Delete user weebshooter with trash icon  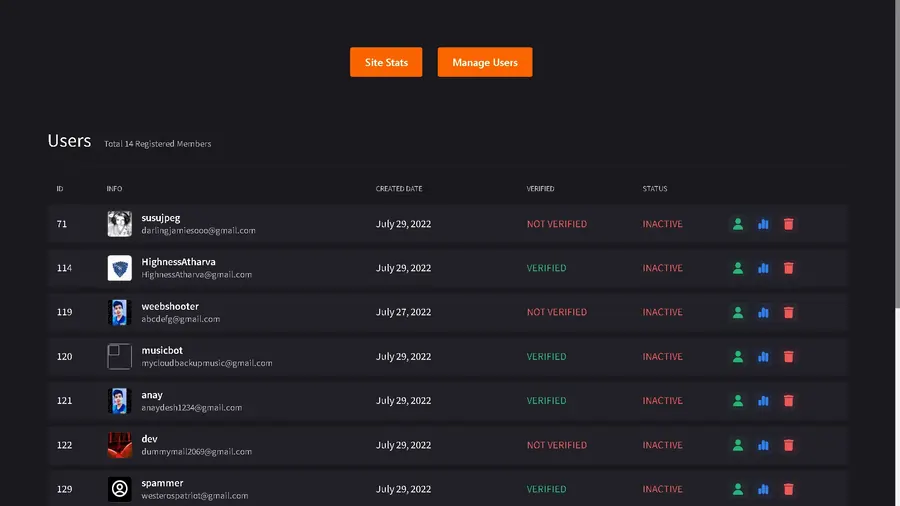[788, 312]
